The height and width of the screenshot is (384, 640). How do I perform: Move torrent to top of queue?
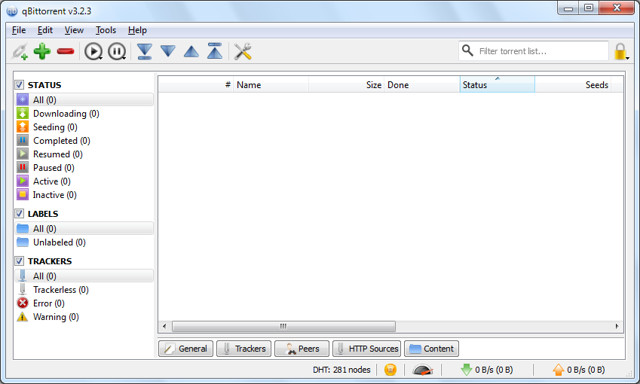pyautogui.click(x=215, y=51)
